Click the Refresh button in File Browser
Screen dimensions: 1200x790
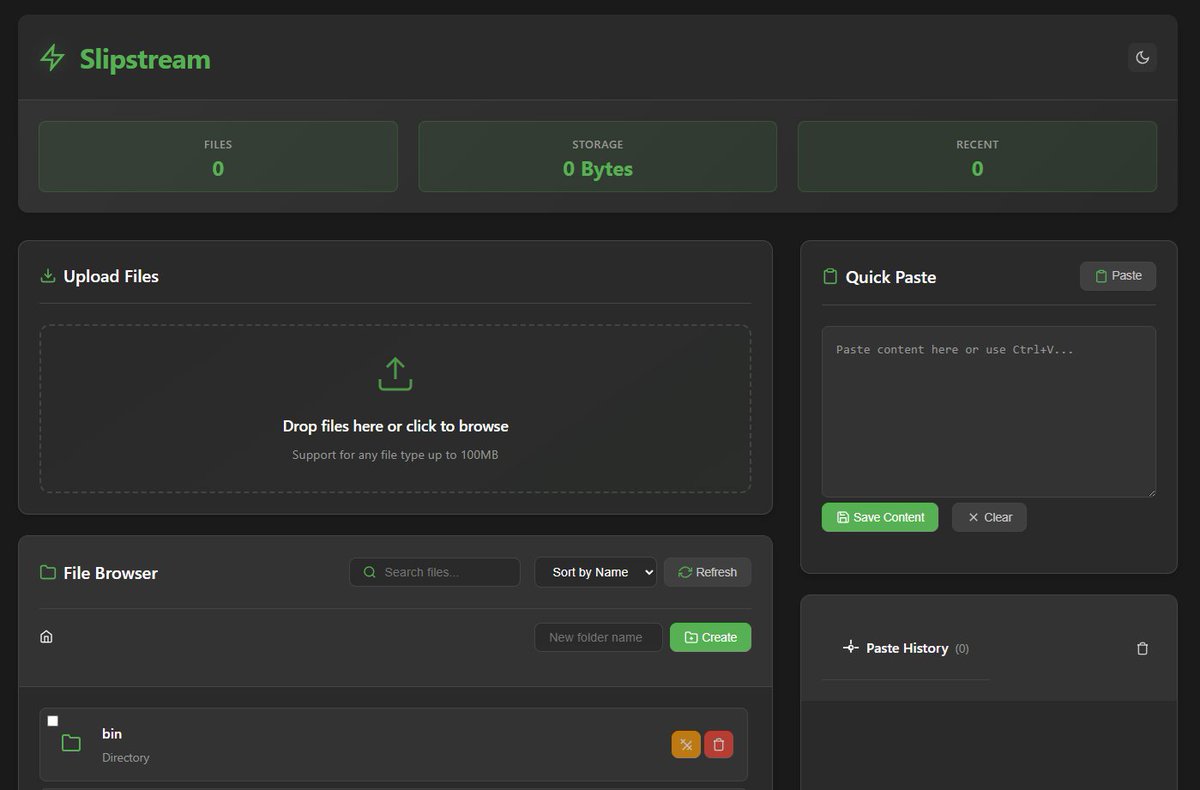coord(707,571)
